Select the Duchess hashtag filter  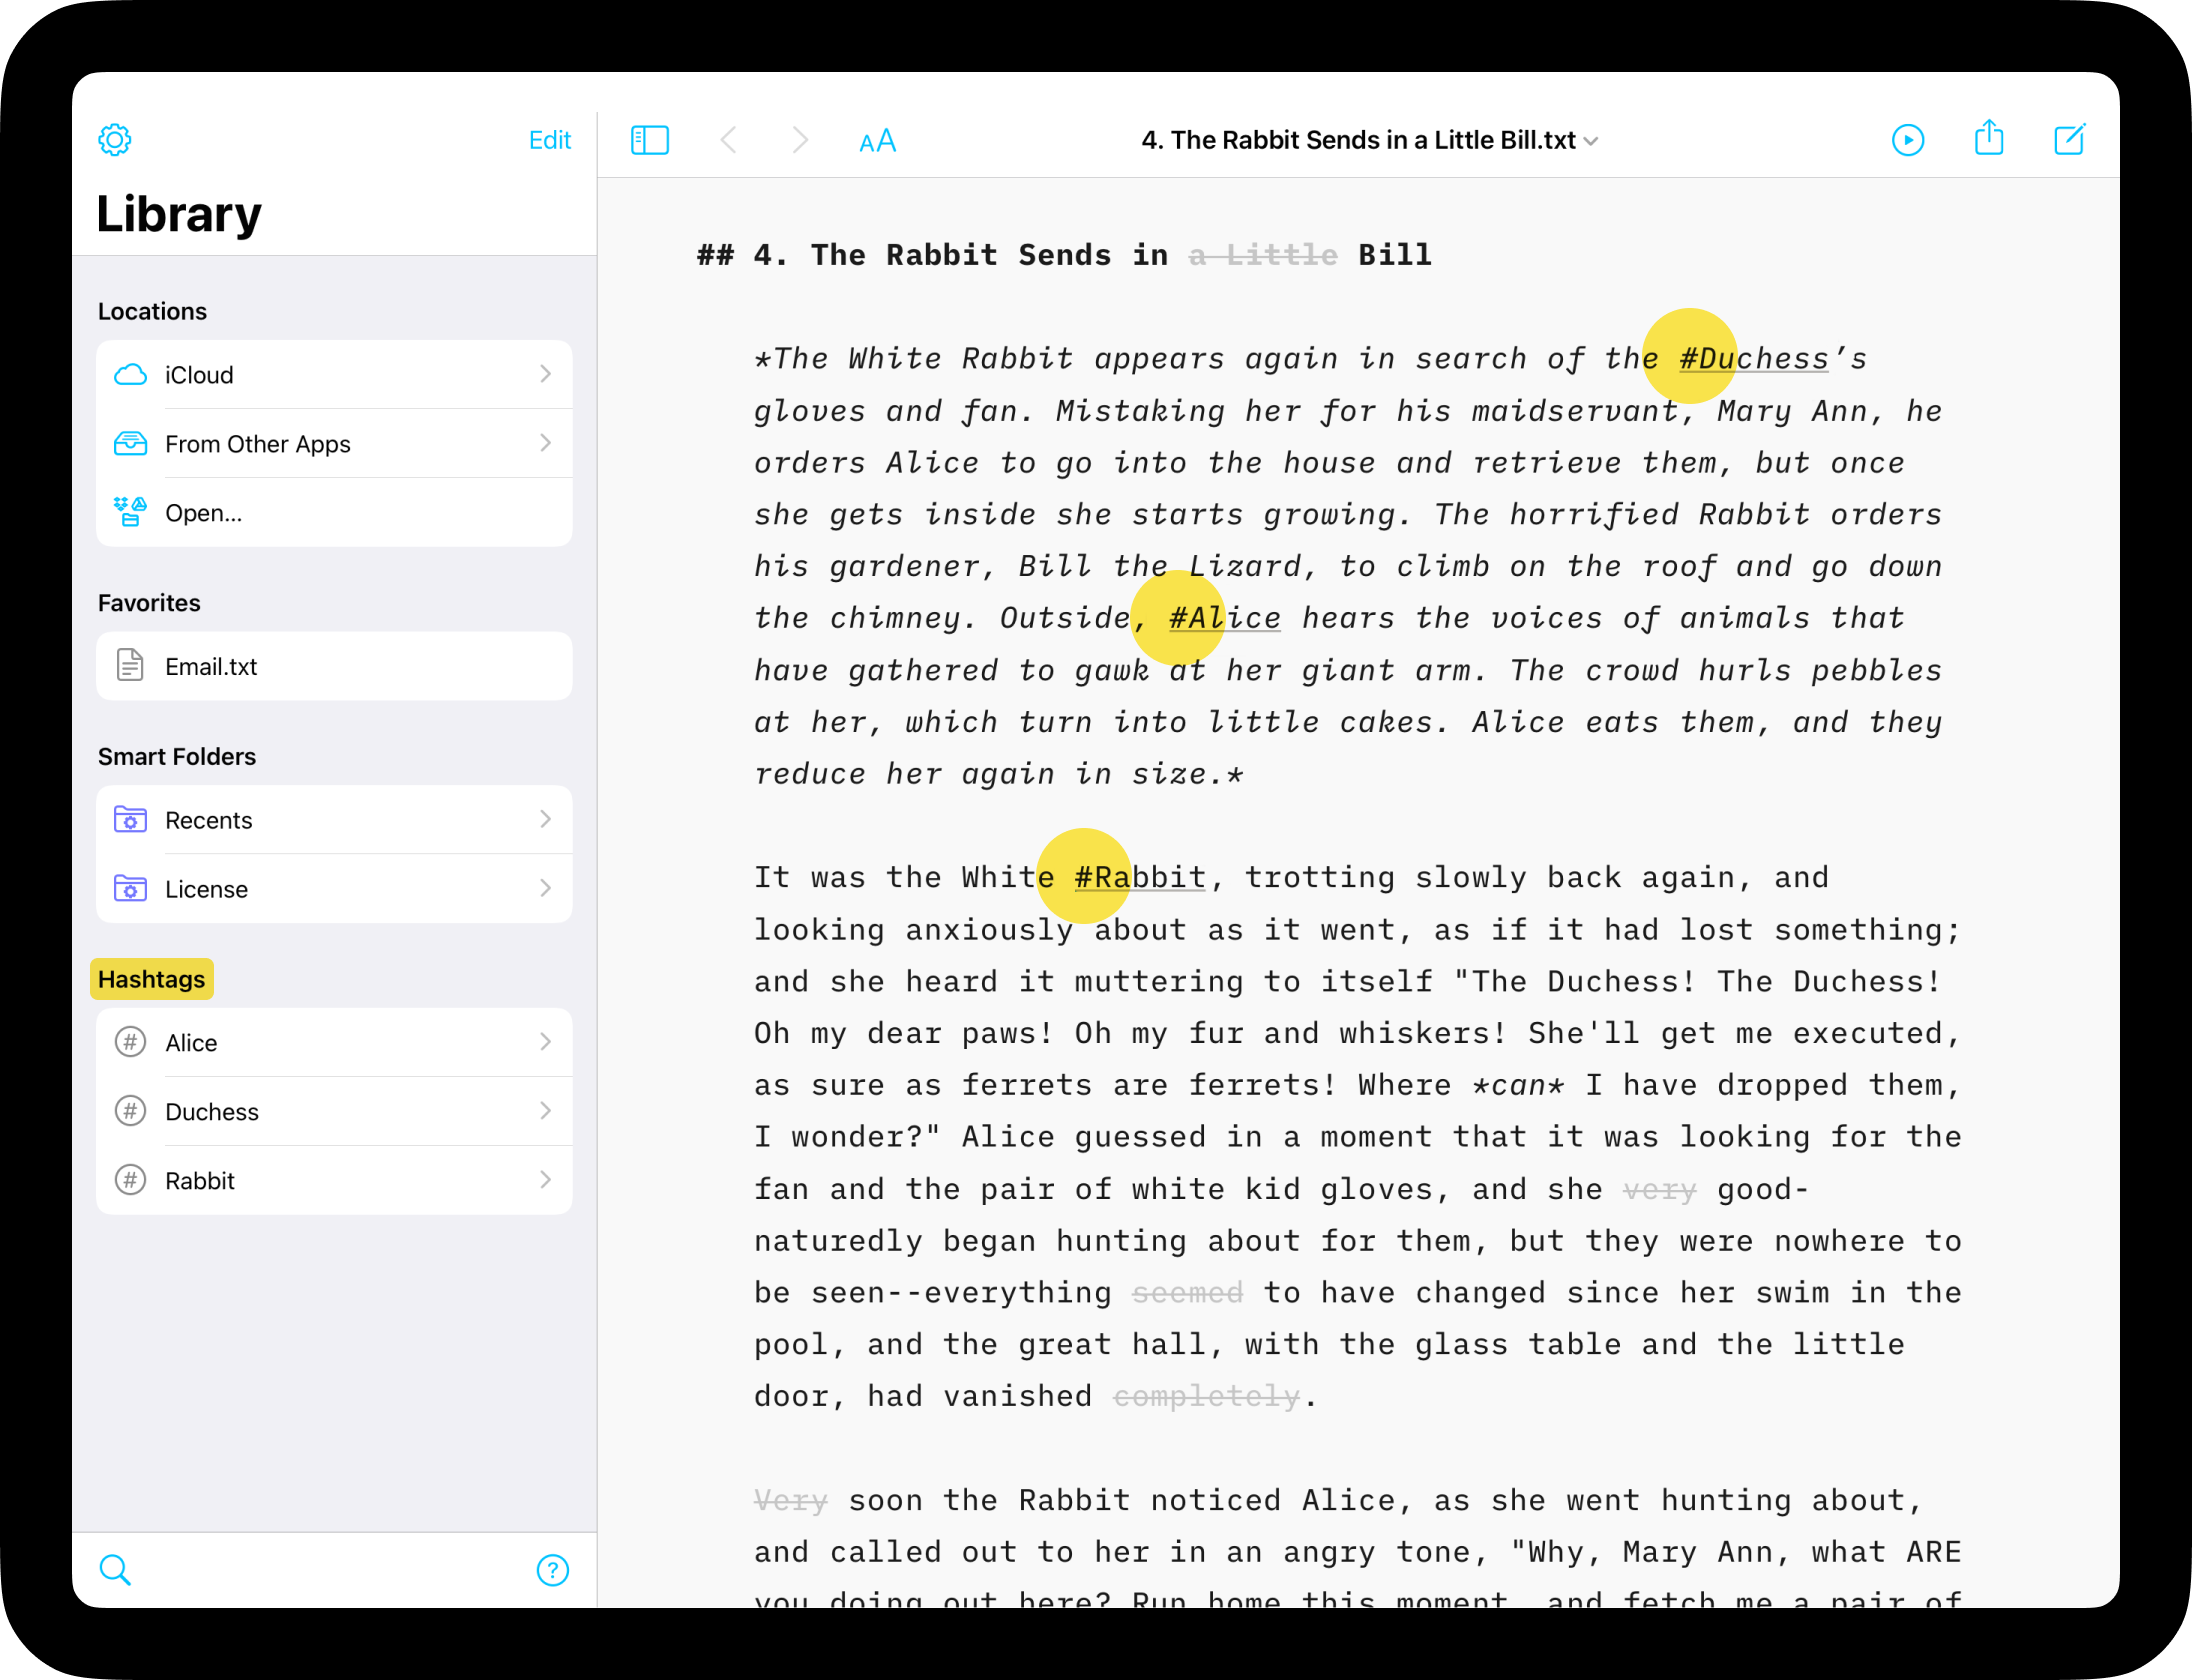[337, 1110]
